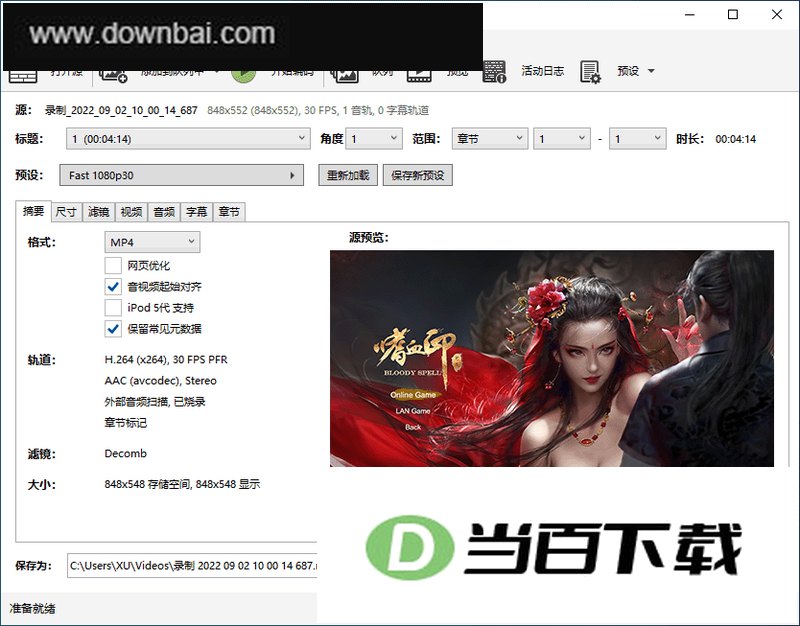Uncheck the 音视频起始对齐 option
The height and width of the screenshot is (626, 800).
point(113,286)
